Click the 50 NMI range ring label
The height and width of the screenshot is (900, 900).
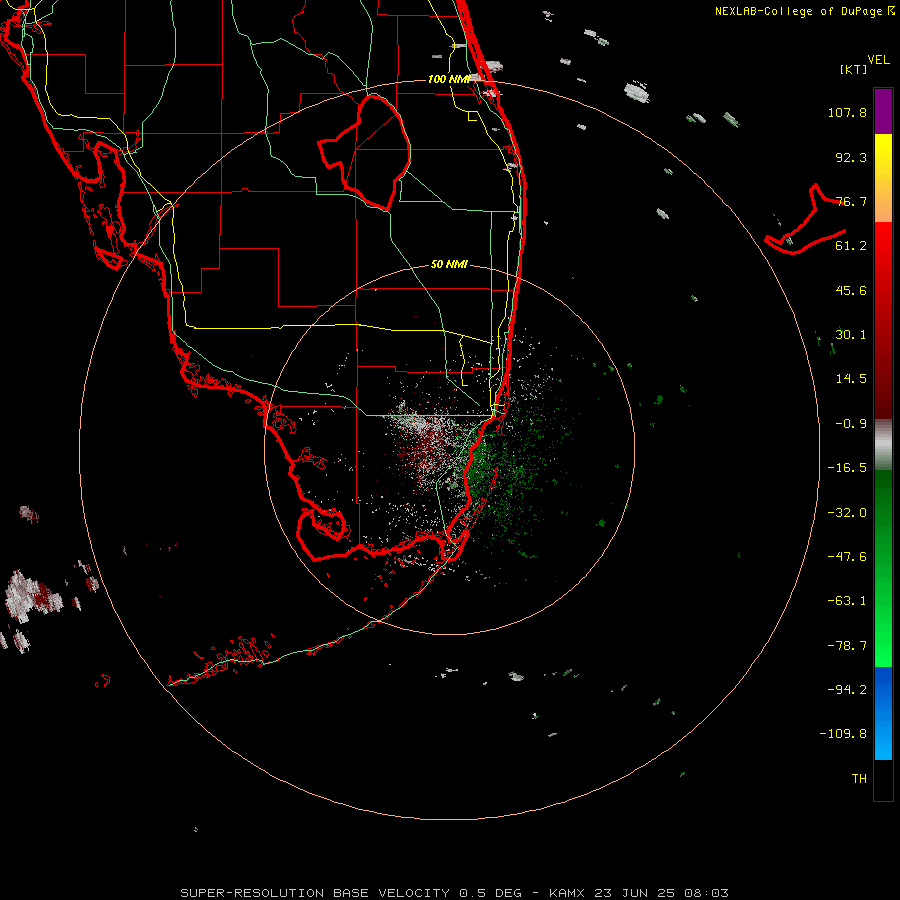click(x=449, y=265)
